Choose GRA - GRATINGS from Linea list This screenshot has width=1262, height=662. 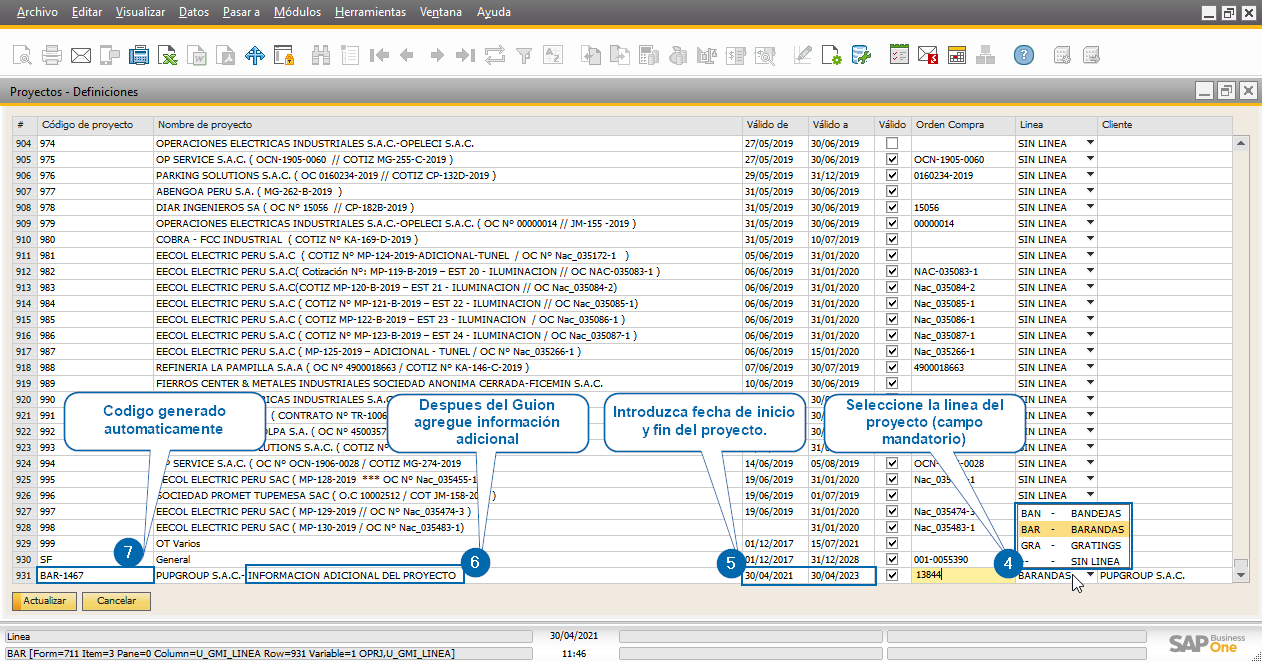click(1074, 545)
